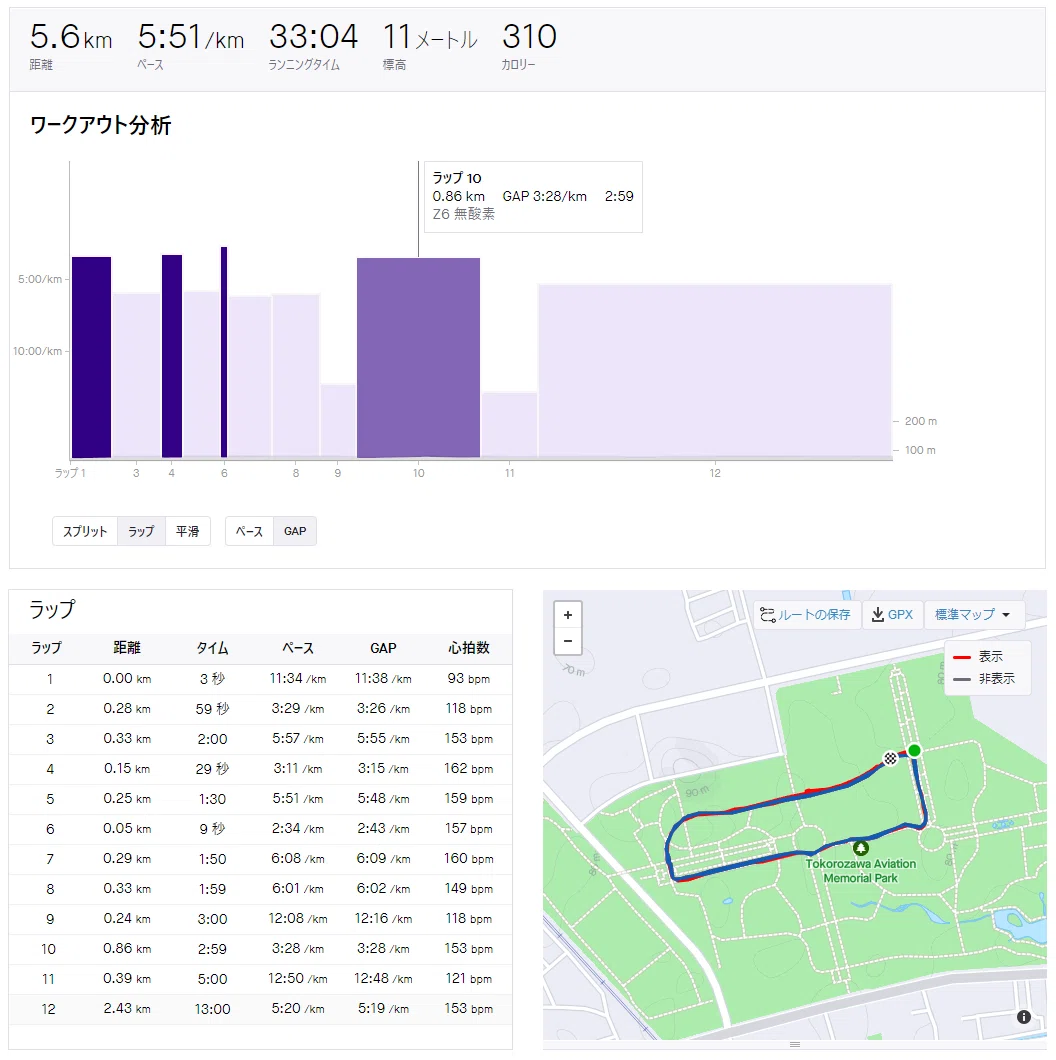Click the park tree icon on map
Image resolution: width=1056 pixels, height=1060 pixels.
point(861,848)
